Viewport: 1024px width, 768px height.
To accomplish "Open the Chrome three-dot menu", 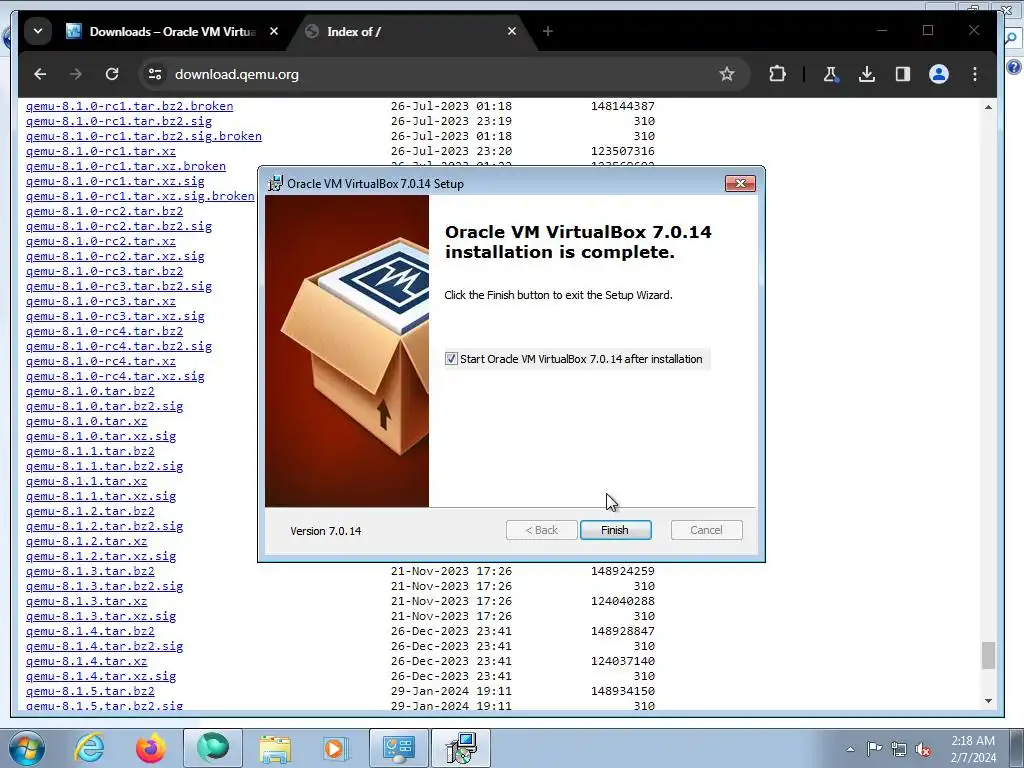I will 974,74.
